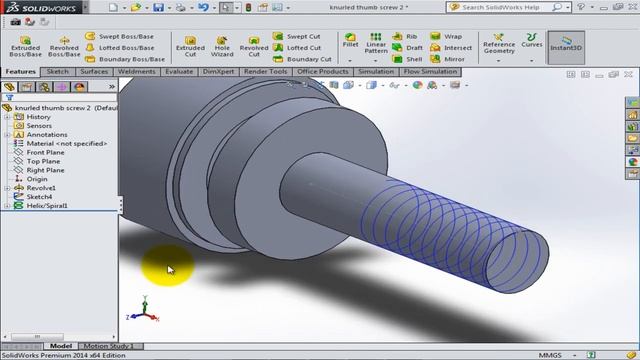Click the Edit Appearance icon in view toolbar

(418, 85)
